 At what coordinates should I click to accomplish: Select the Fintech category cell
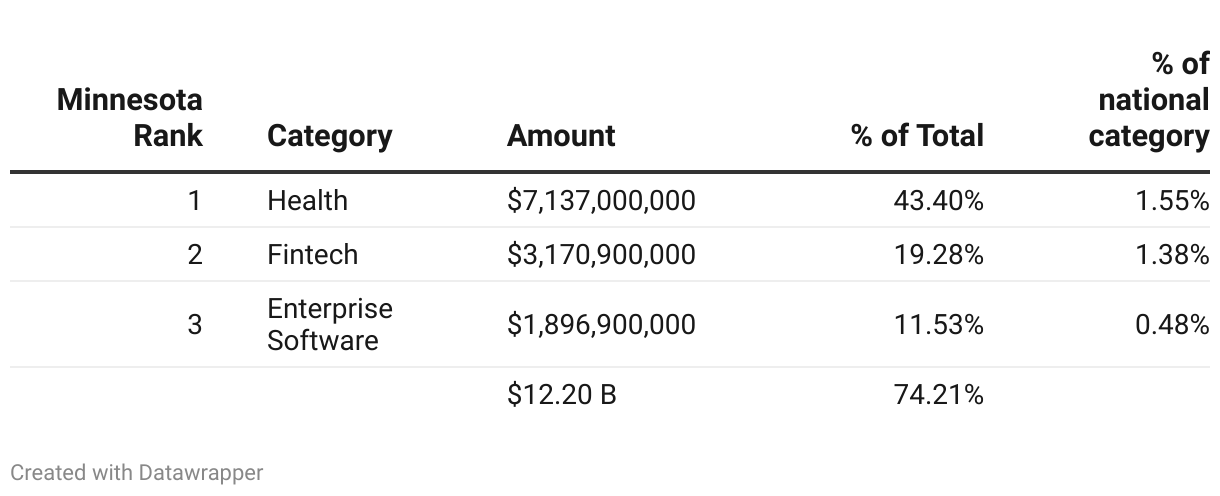point(312,255)
